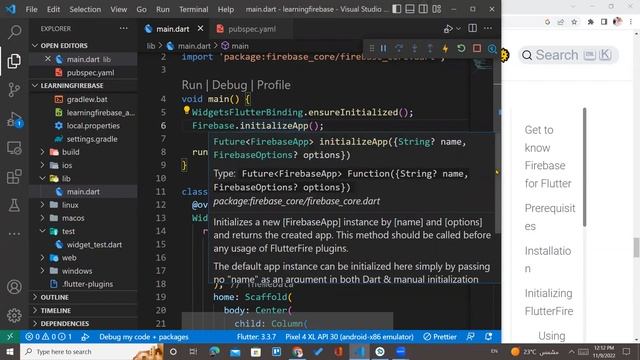This screenshot has height=360, width=640.
Task: Open the File menu
Action: [x=31, y=9]
